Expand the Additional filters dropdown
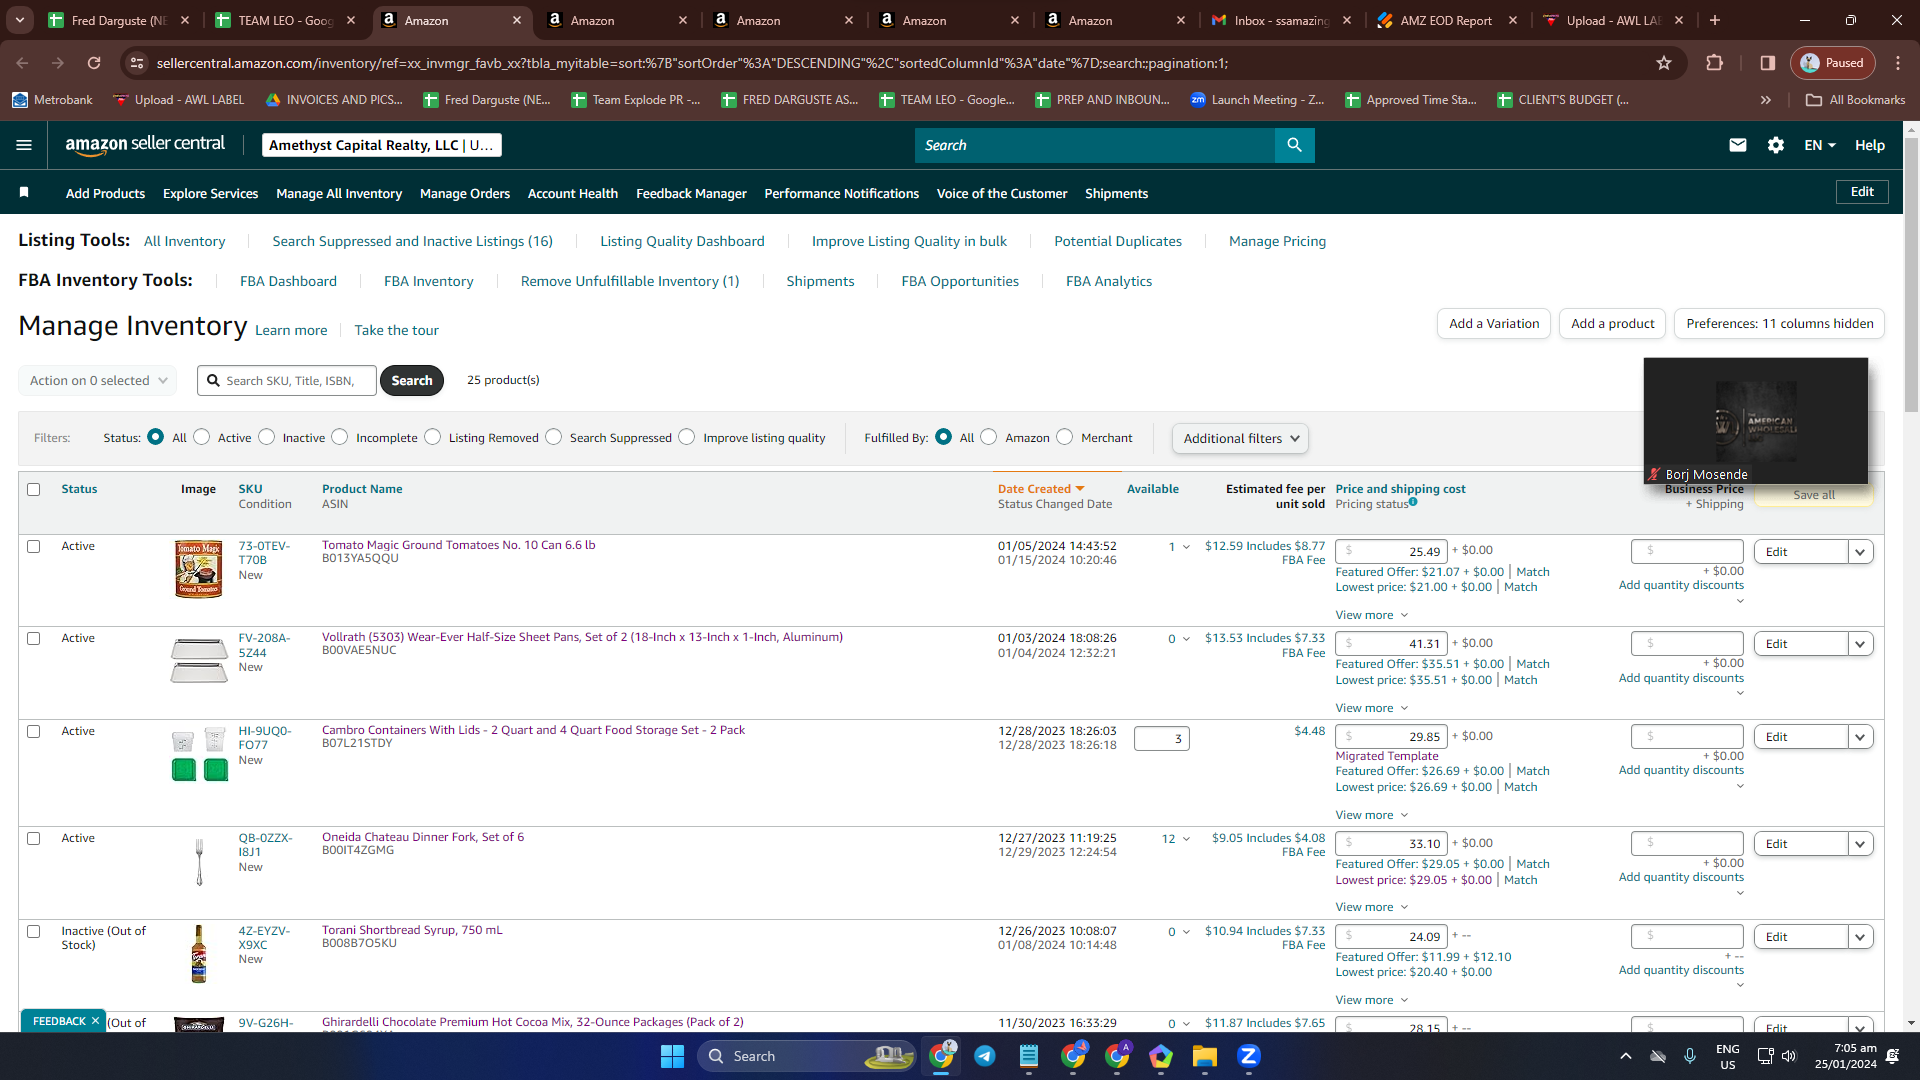This screenshot has width=1920, height=1080. coord(1240,438)
